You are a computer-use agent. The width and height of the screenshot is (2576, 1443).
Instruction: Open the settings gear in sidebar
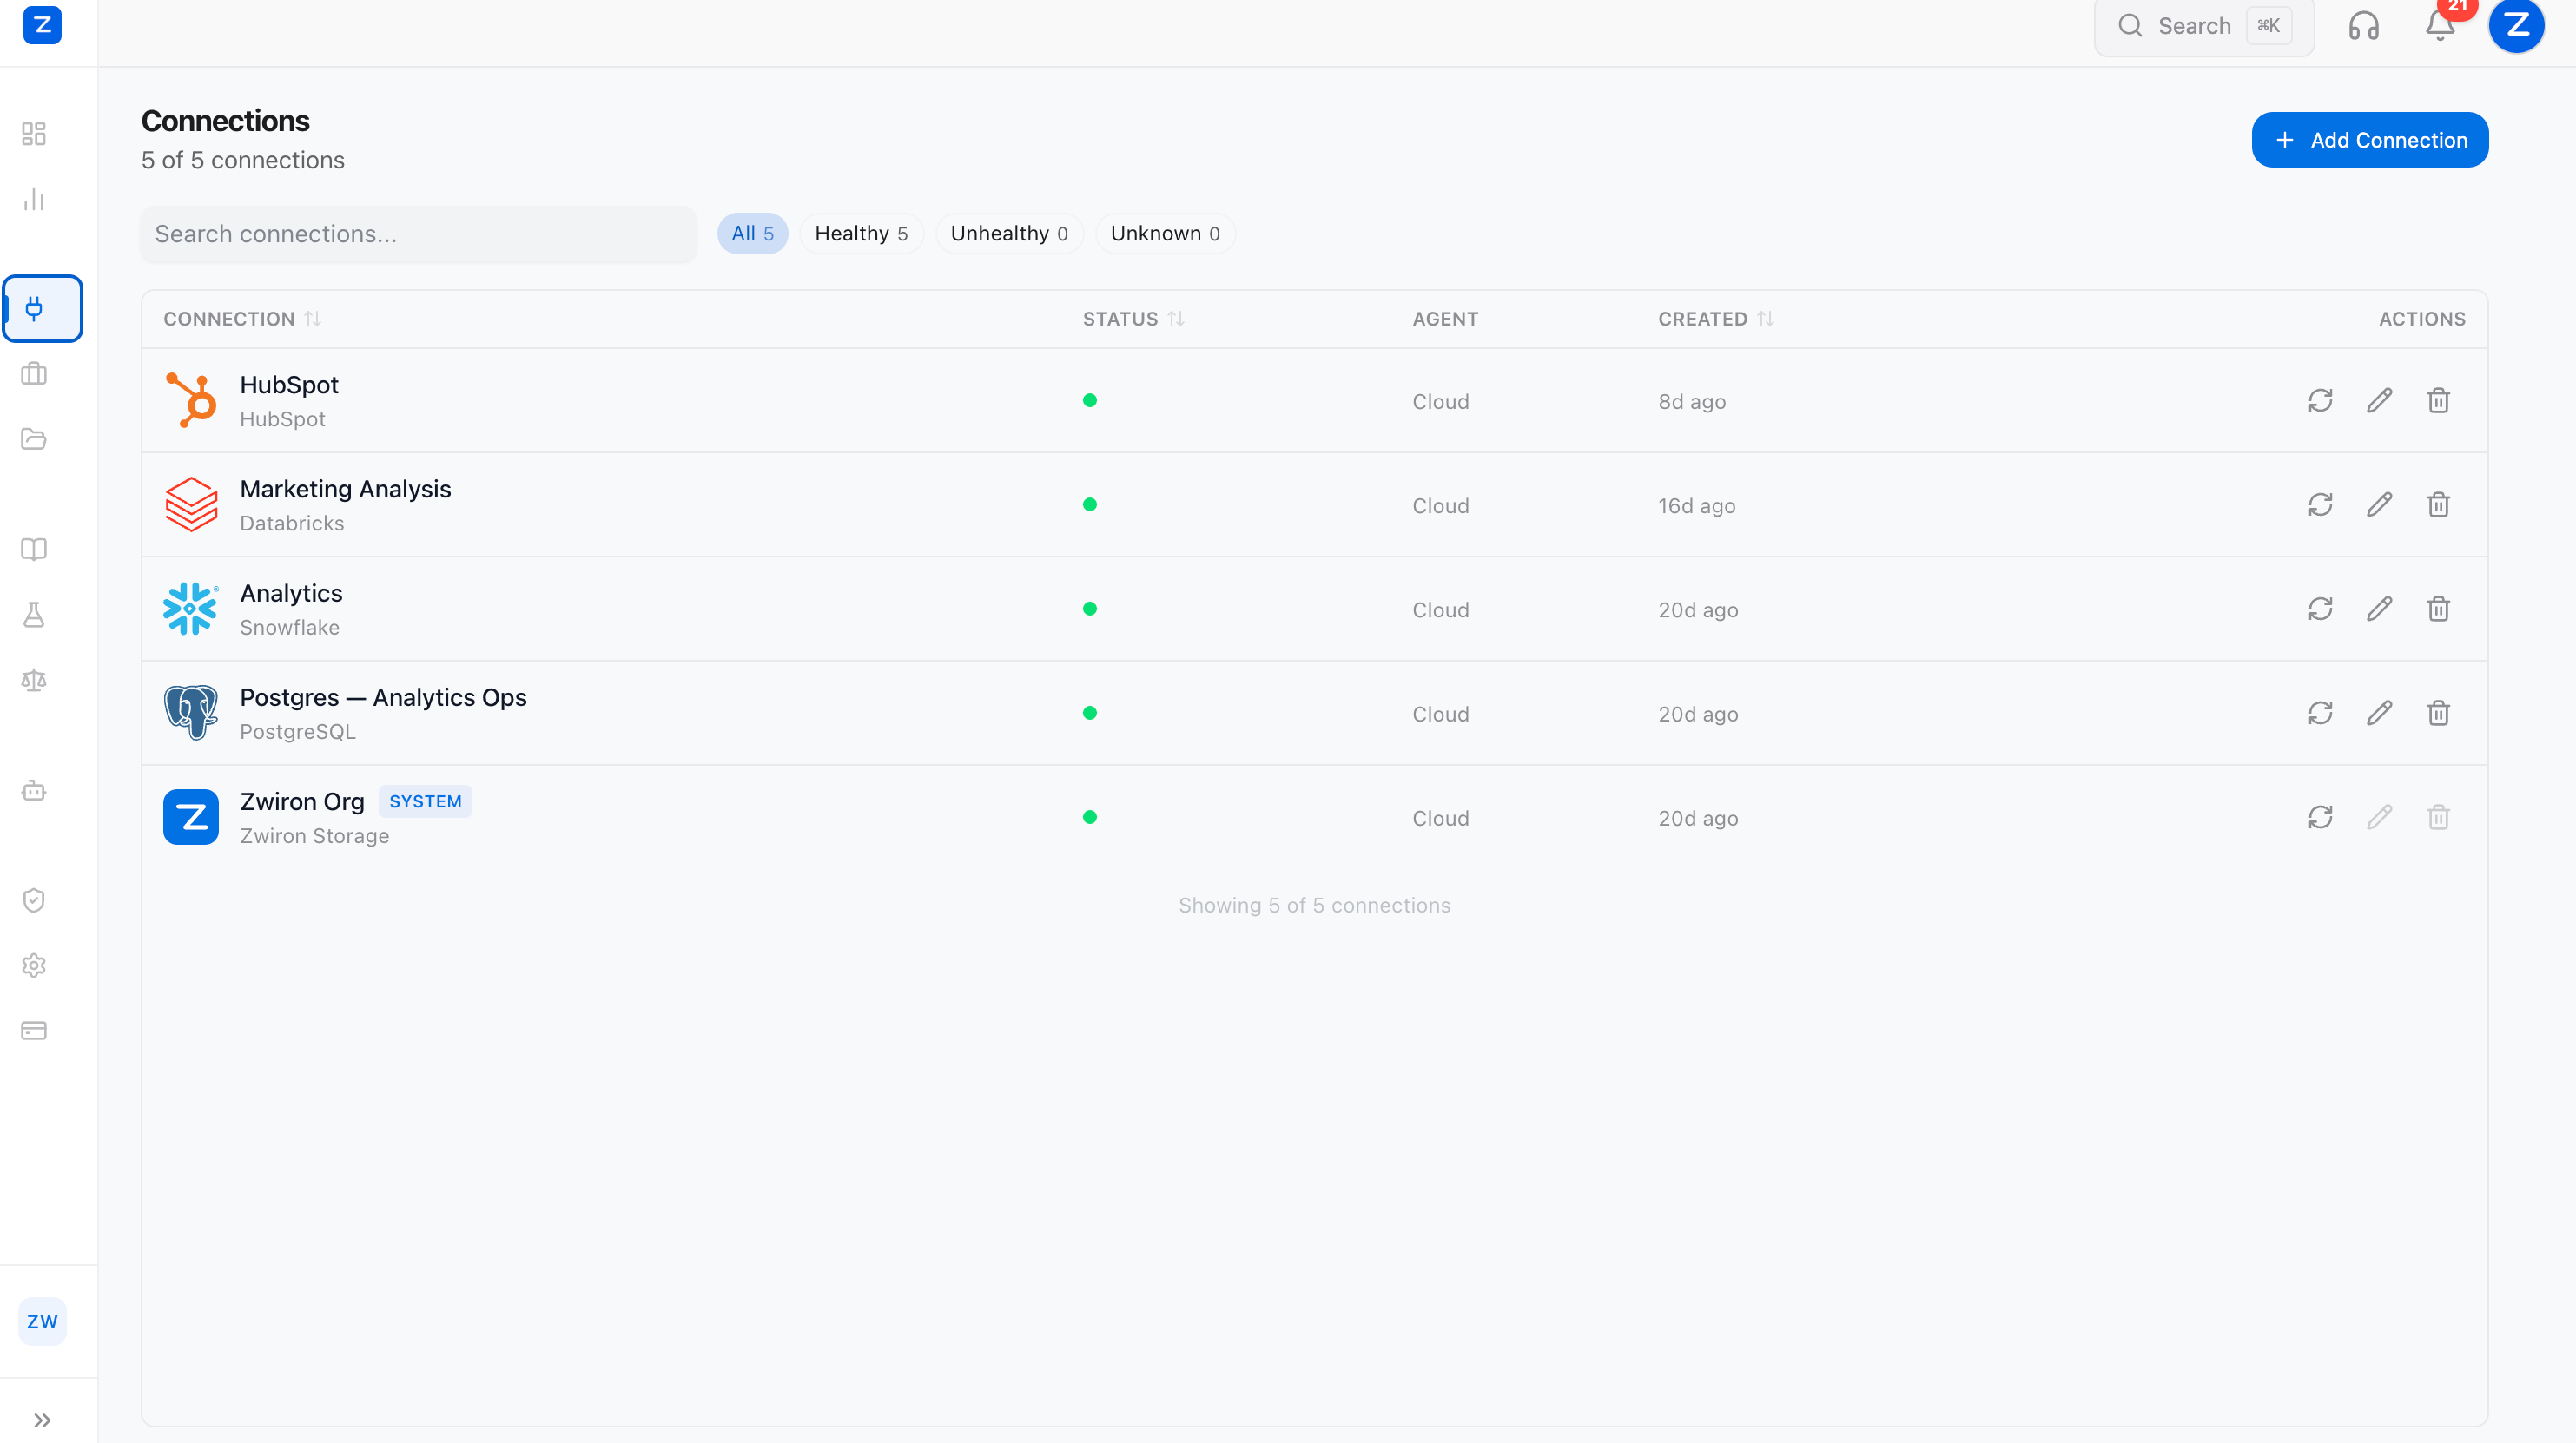pyautogui.click(x=34, y=965)
